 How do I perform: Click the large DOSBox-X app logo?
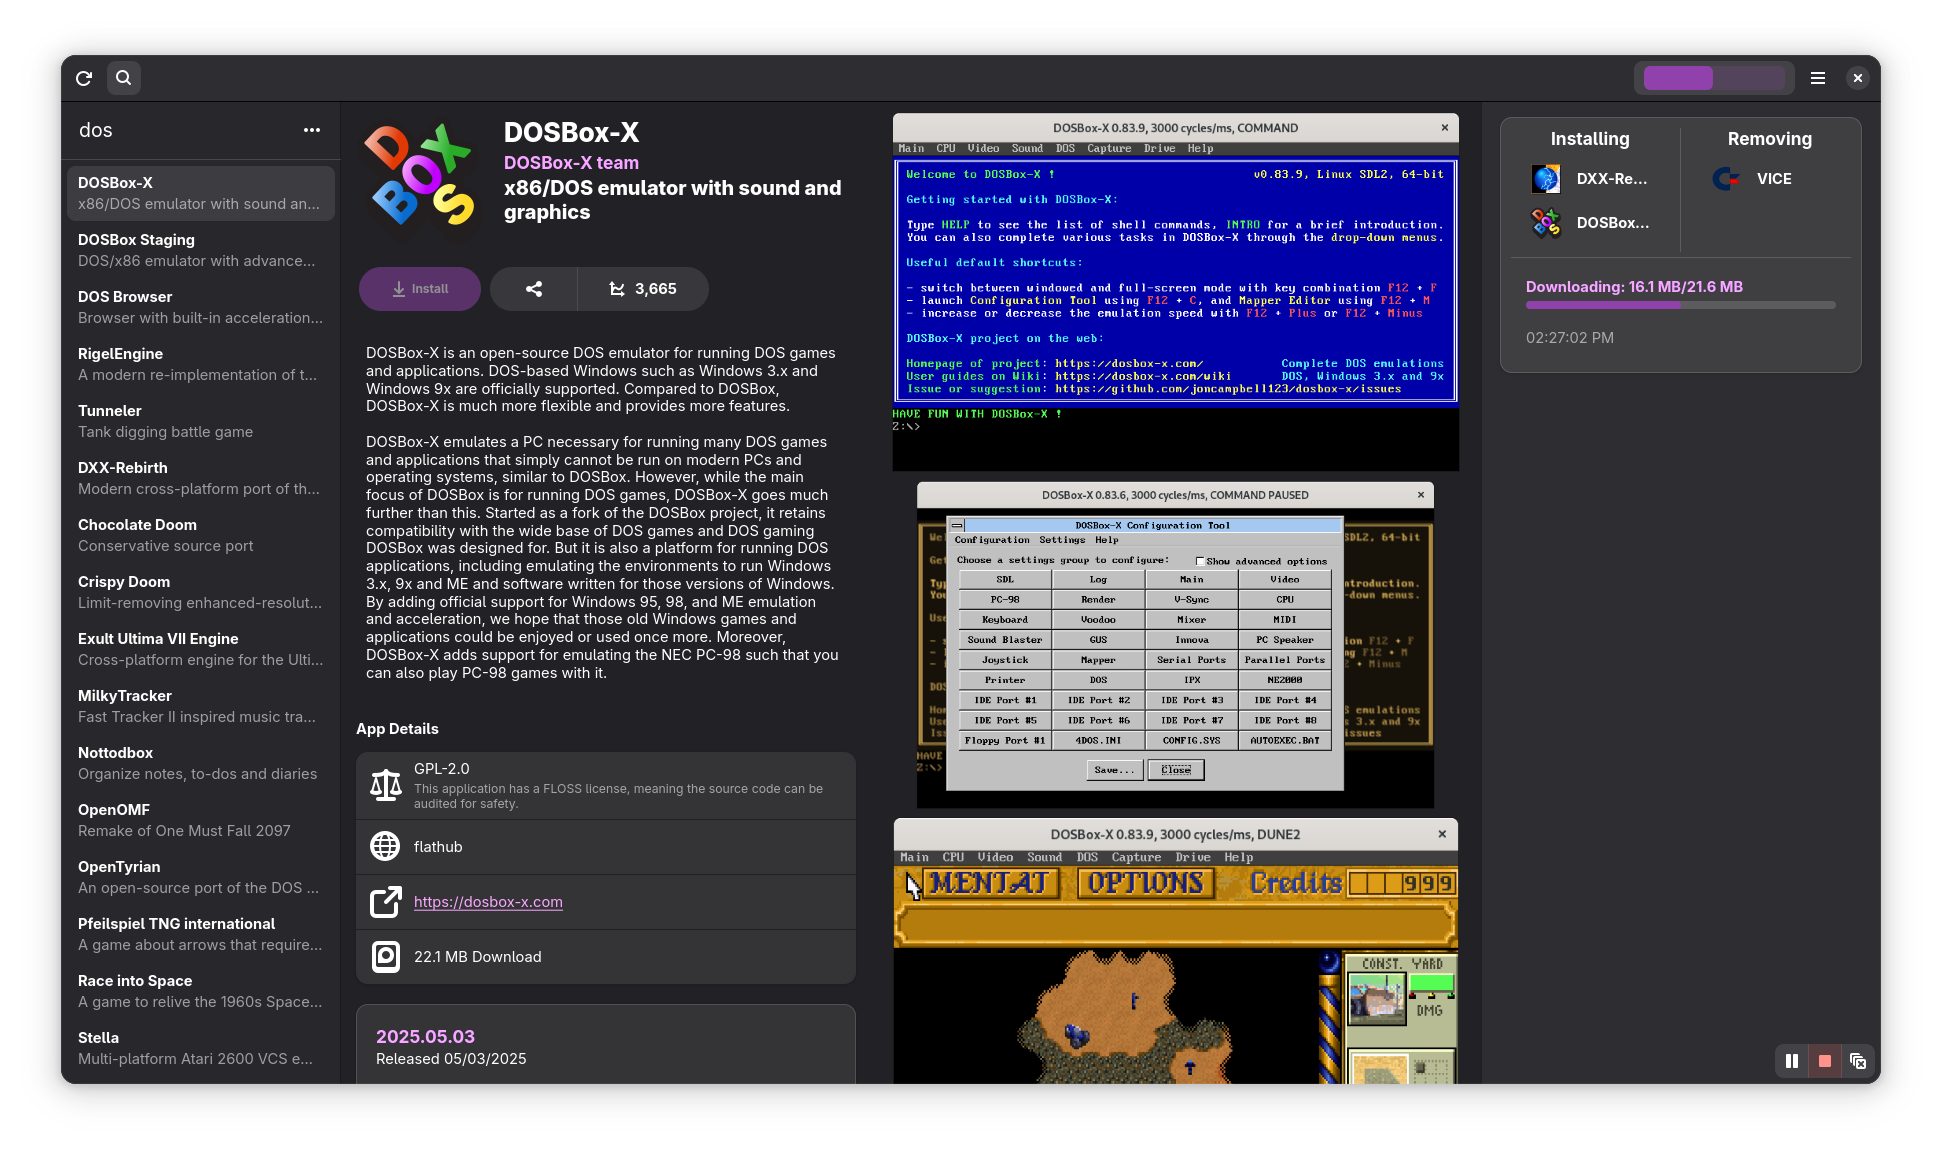[x=422, y=177]
